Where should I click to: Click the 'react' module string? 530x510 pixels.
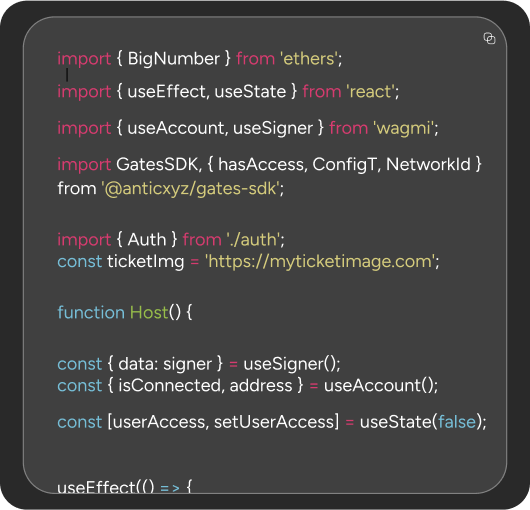point(370,92)
